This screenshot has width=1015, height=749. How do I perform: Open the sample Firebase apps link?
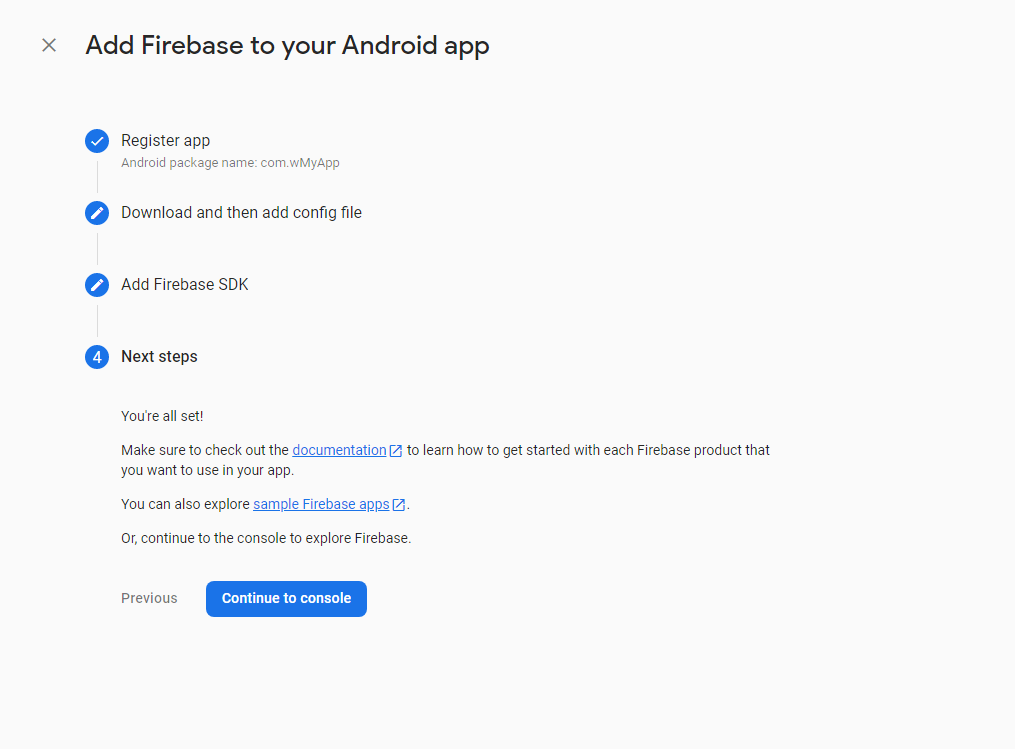pyautogui.click(x=321, y=504)
